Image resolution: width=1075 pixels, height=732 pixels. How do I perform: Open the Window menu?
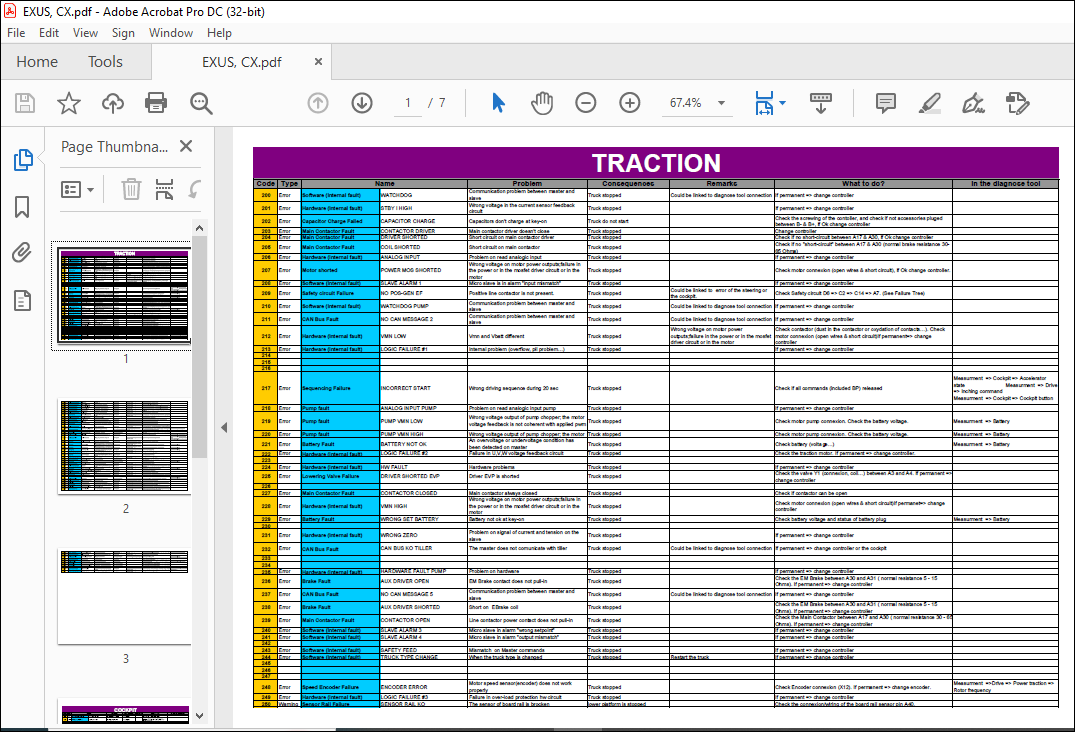(171, 33)
